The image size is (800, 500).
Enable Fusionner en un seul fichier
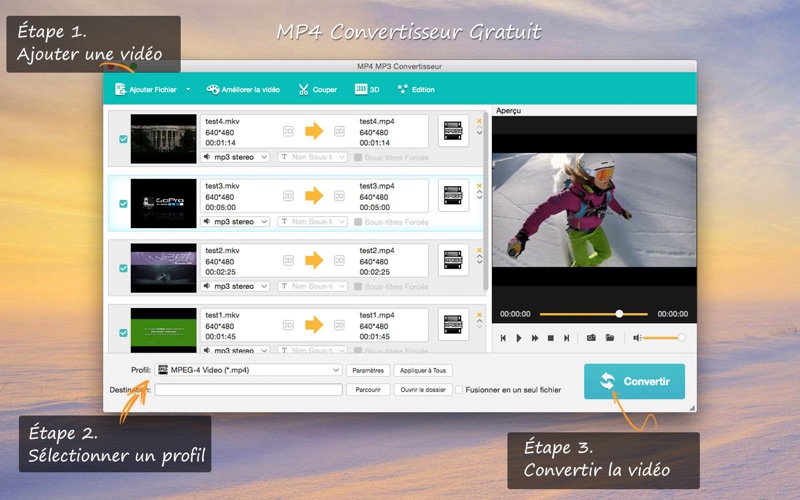click(459, 390)
